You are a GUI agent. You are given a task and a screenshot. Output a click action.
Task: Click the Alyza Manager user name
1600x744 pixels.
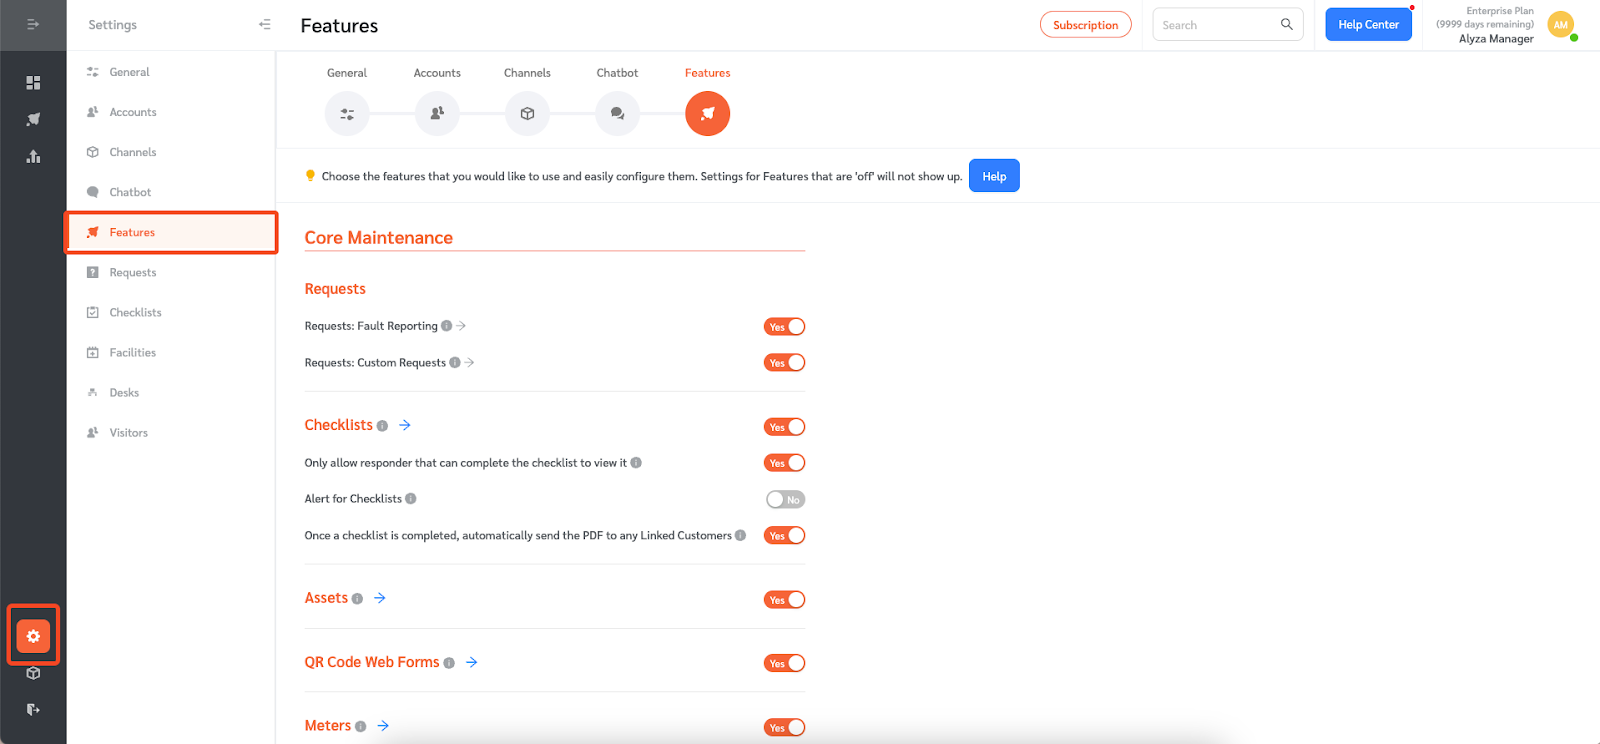click(x=1496, y=39)
